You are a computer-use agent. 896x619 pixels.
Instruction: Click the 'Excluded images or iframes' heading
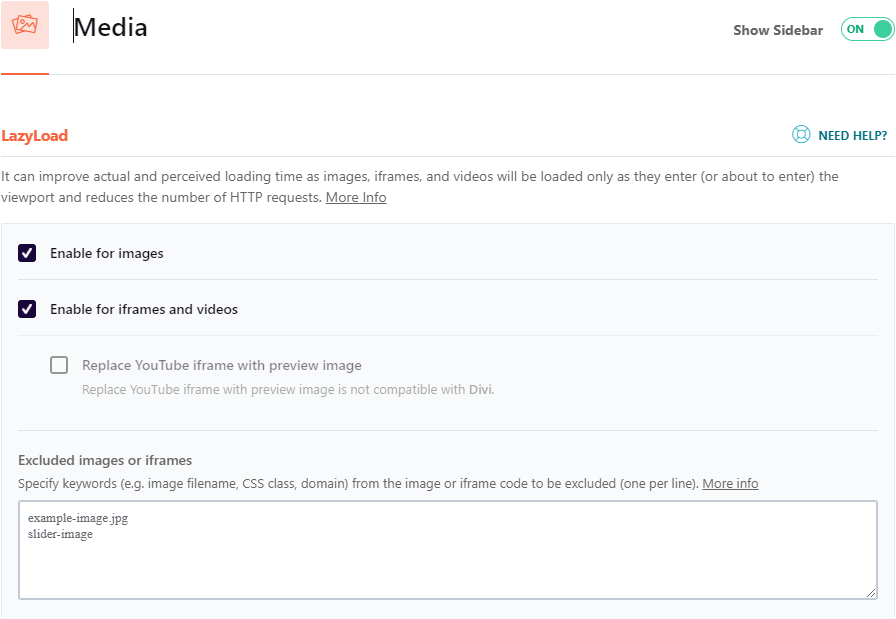click(x=105, y=460)
